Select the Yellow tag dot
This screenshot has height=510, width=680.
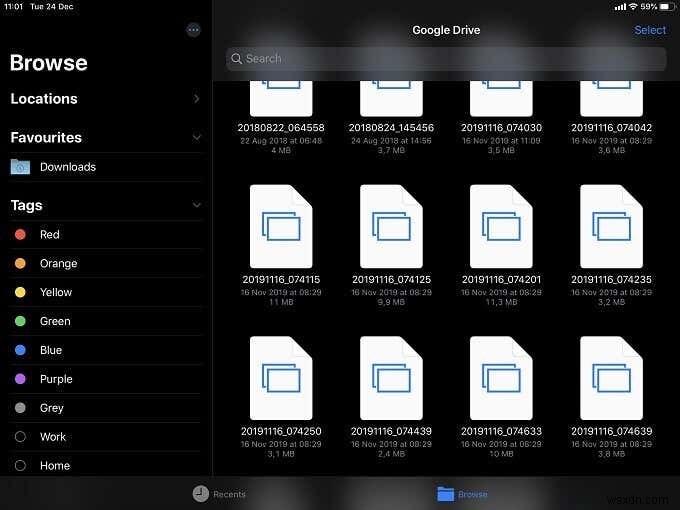pos(20,292)
